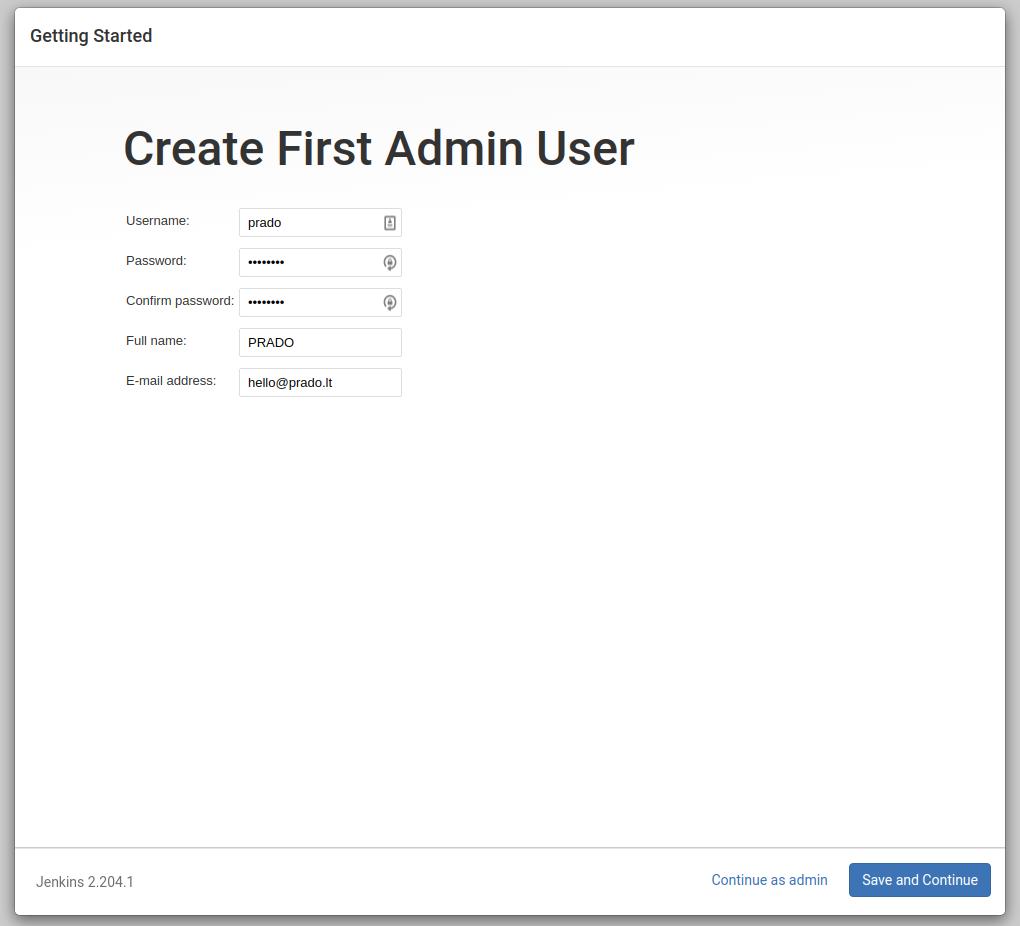1020x926 pixels.
Task: Click the Username input containing prado
Action: (x=320, y=223)
